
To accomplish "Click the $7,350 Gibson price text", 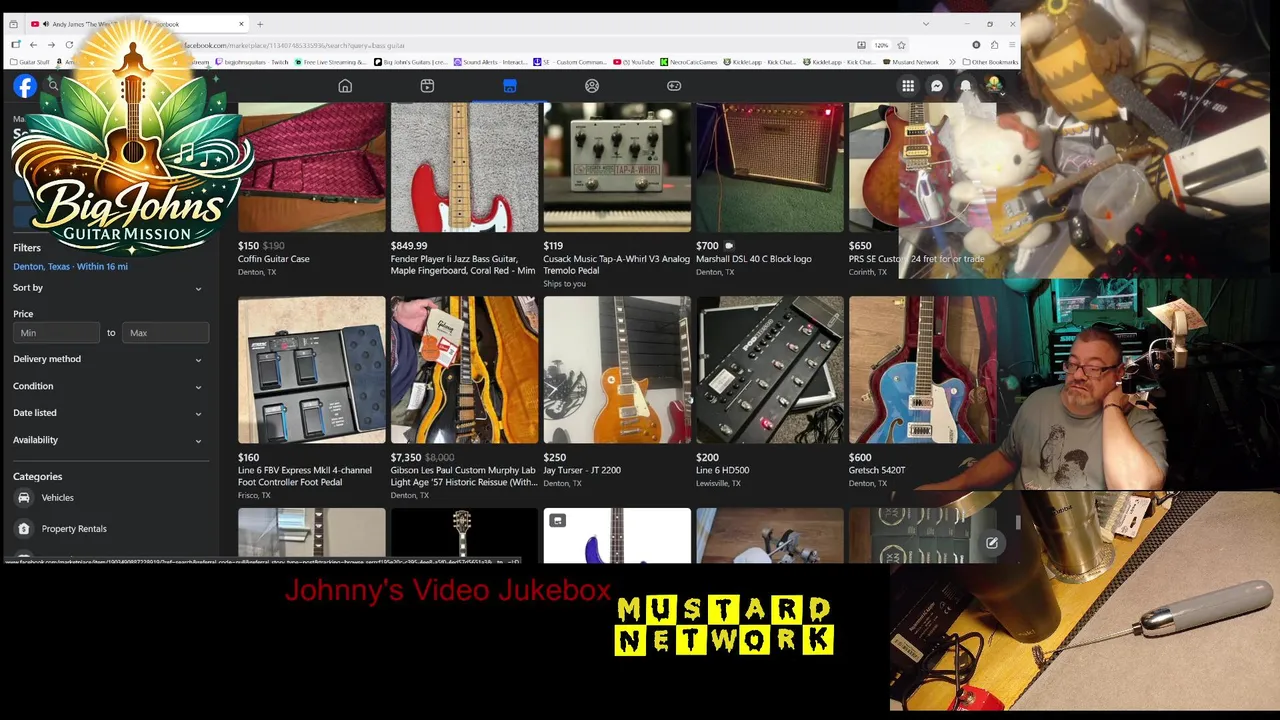I will [x=406, y=457].
